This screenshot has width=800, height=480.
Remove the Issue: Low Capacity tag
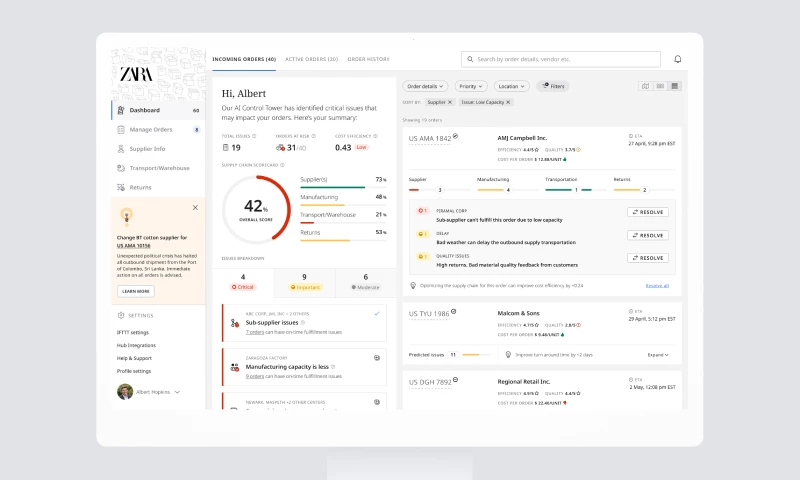pos(508,102)
